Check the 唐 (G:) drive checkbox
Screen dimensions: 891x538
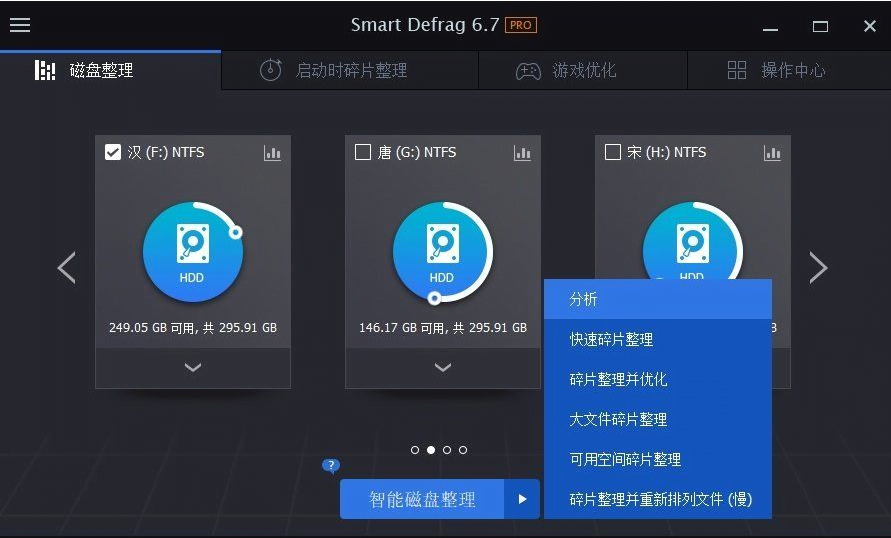(363, 152)
